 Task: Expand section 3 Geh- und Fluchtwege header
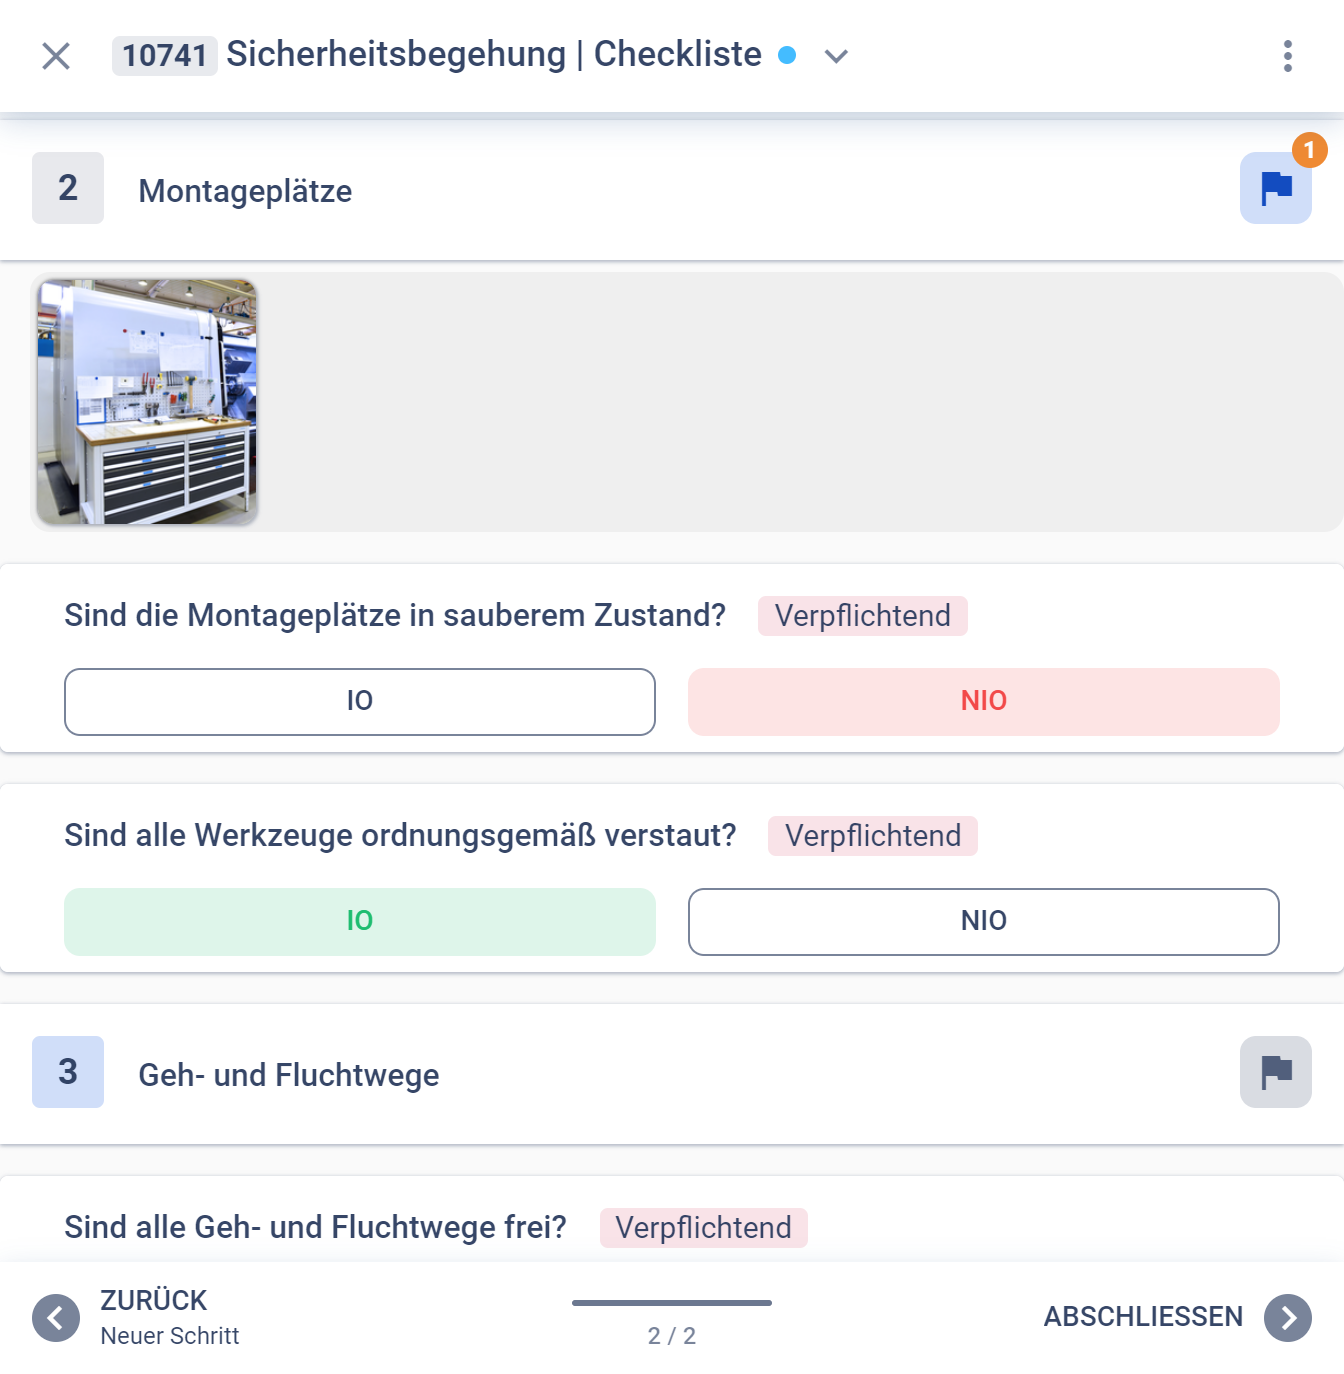[287, 1075]
